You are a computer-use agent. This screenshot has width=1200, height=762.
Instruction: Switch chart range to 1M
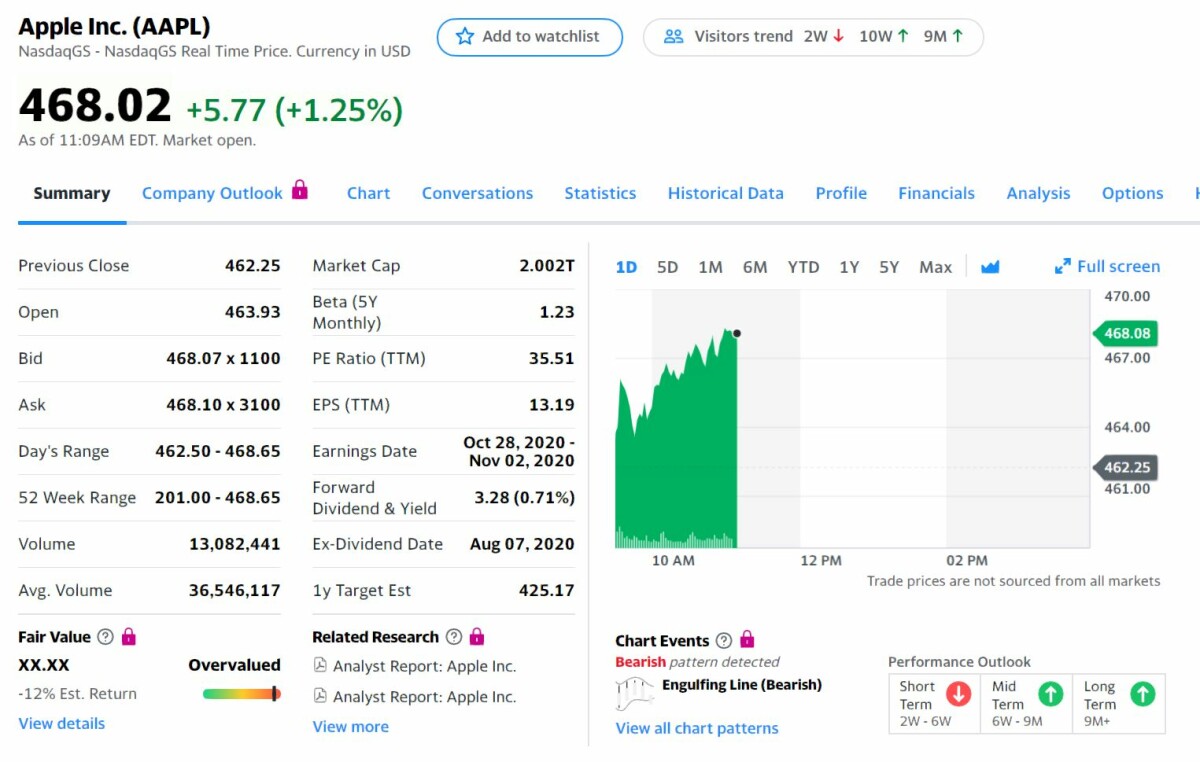tap(710, 267)
